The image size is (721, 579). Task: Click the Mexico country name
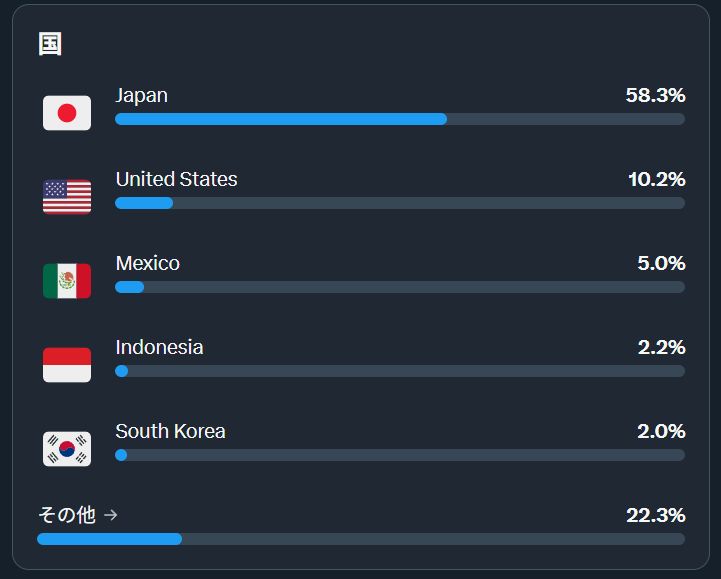[147, 264]
